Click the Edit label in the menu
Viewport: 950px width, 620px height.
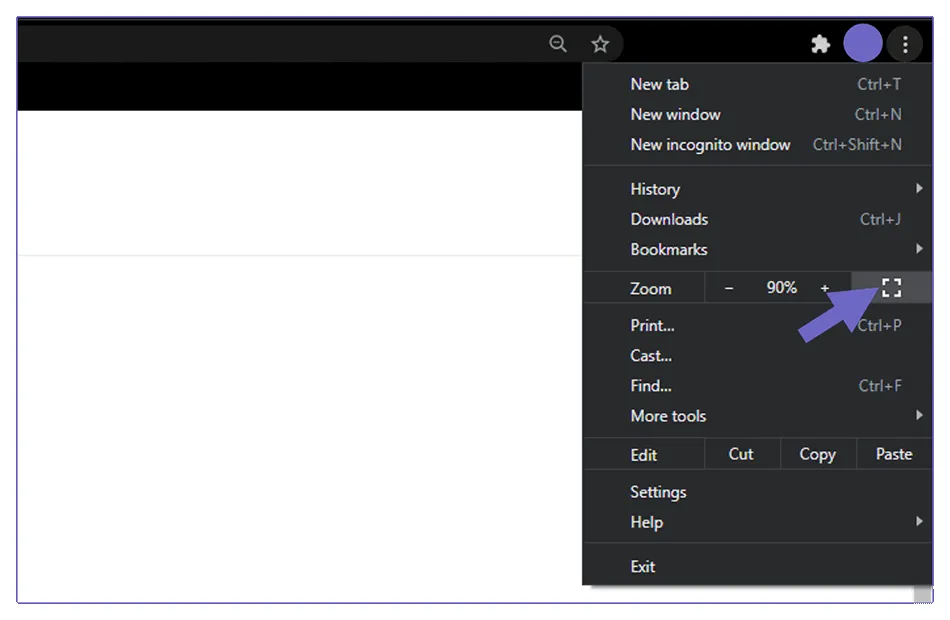[x=643, y=455]
